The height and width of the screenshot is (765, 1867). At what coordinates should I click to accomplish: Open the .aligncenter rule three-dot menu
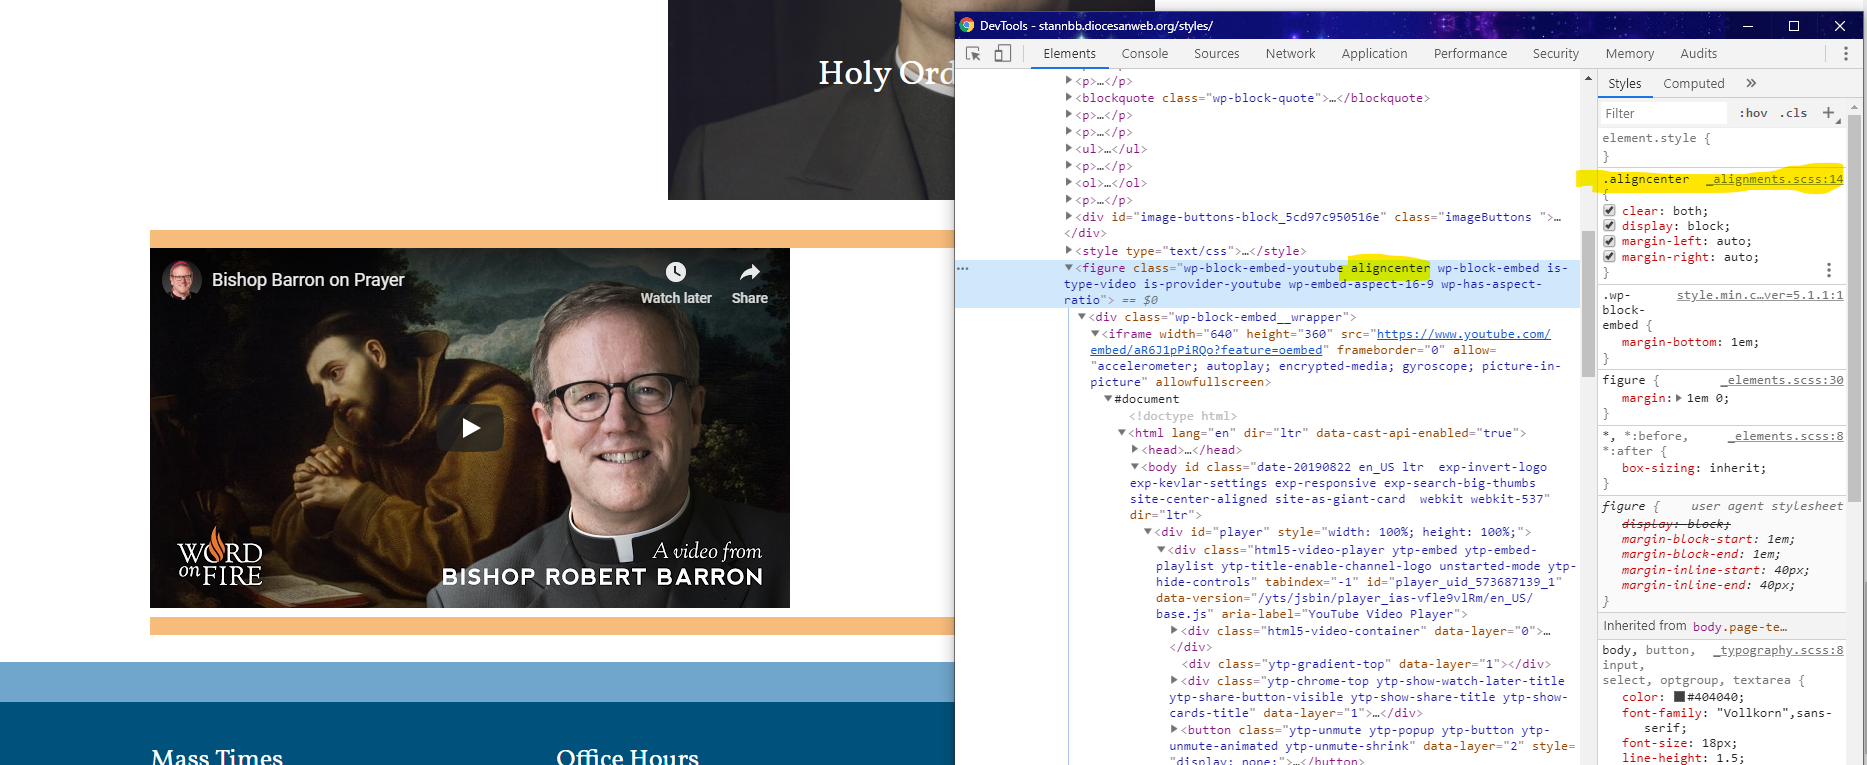point(1829,270)
